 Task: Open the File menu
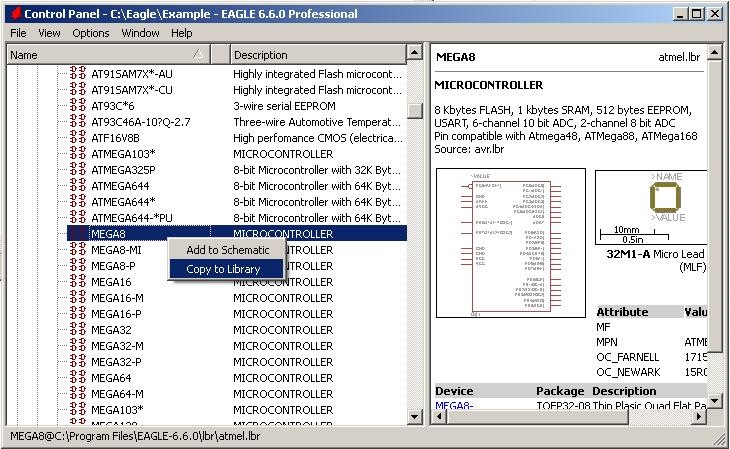pyautogui.click(x=18, y=33)
